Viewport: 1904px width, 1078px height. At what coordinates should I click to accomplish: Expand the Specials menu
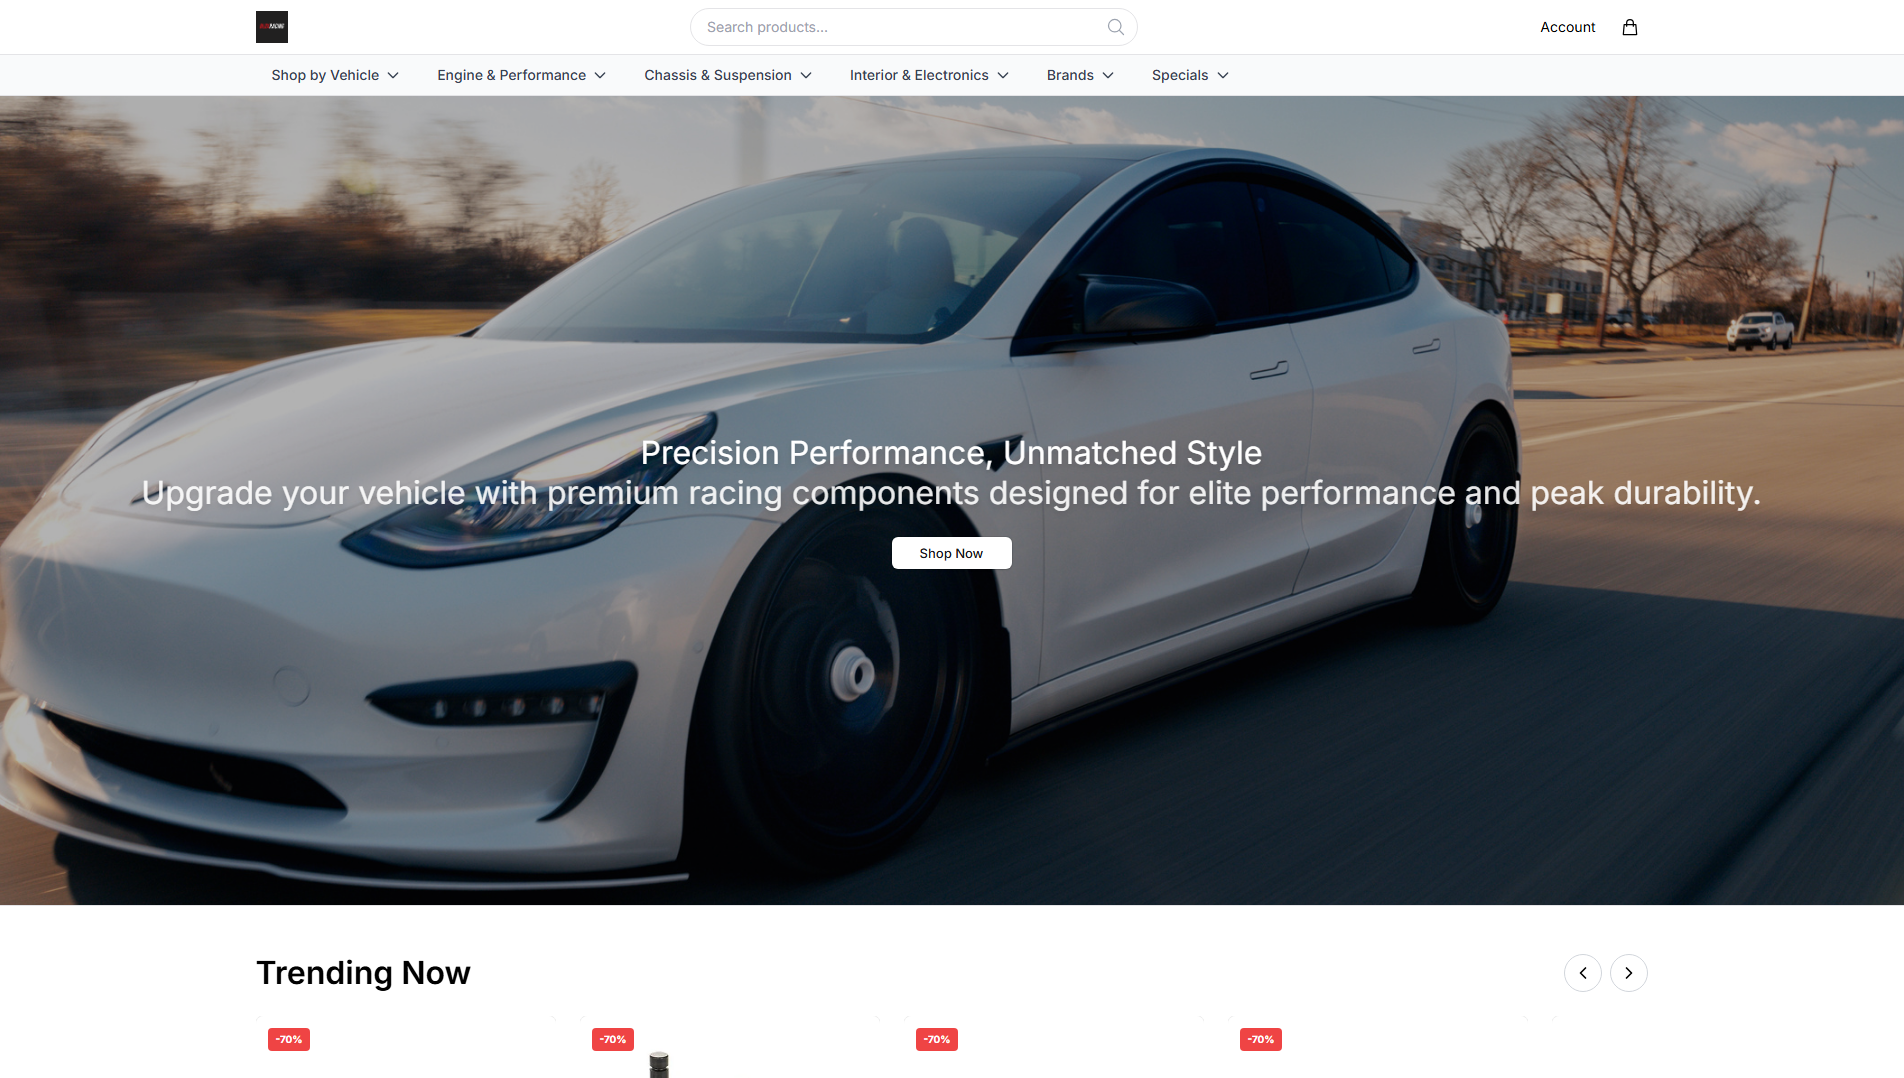1190,75
